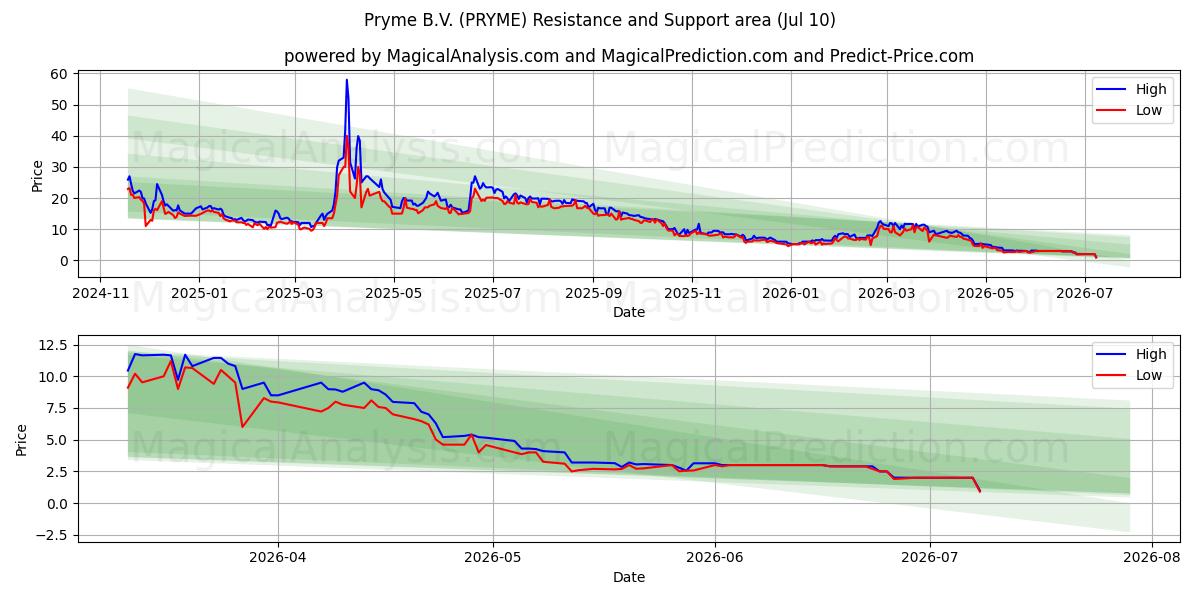
Task: Click the '2026-06' x-axis label of bottom chart
Action: (x=716, y=559)
